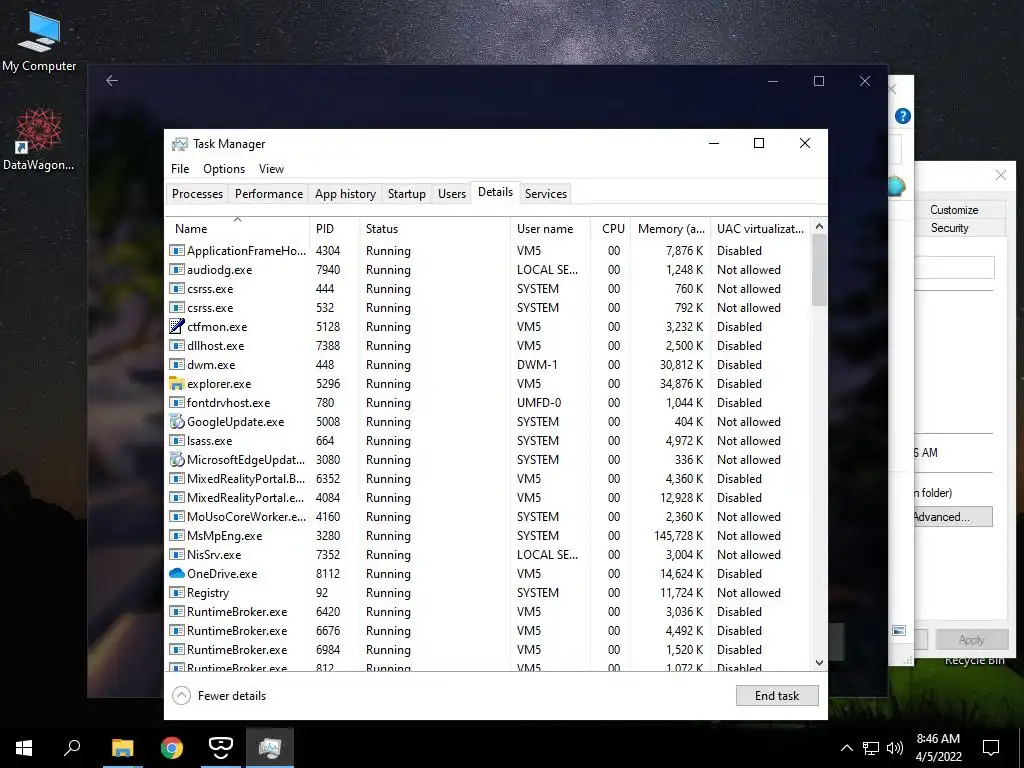
Task: Open Mixed Reality Portal taskbar icon
Action: [221, 747]
